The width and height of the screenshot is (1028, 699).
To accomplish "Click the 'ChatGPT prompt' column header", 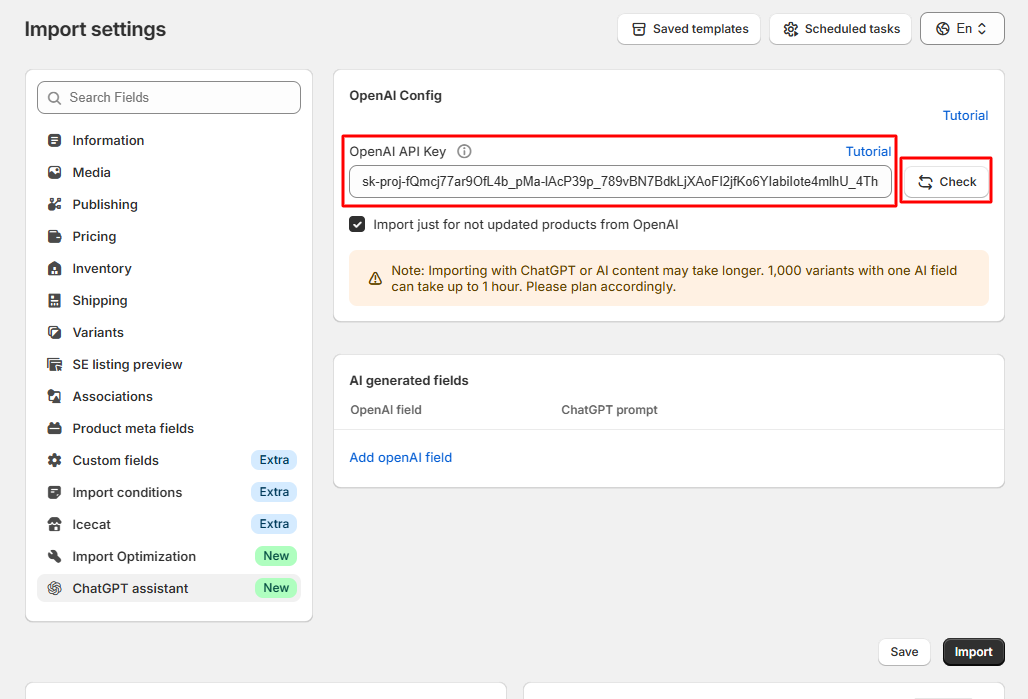I will pos(609,410).
